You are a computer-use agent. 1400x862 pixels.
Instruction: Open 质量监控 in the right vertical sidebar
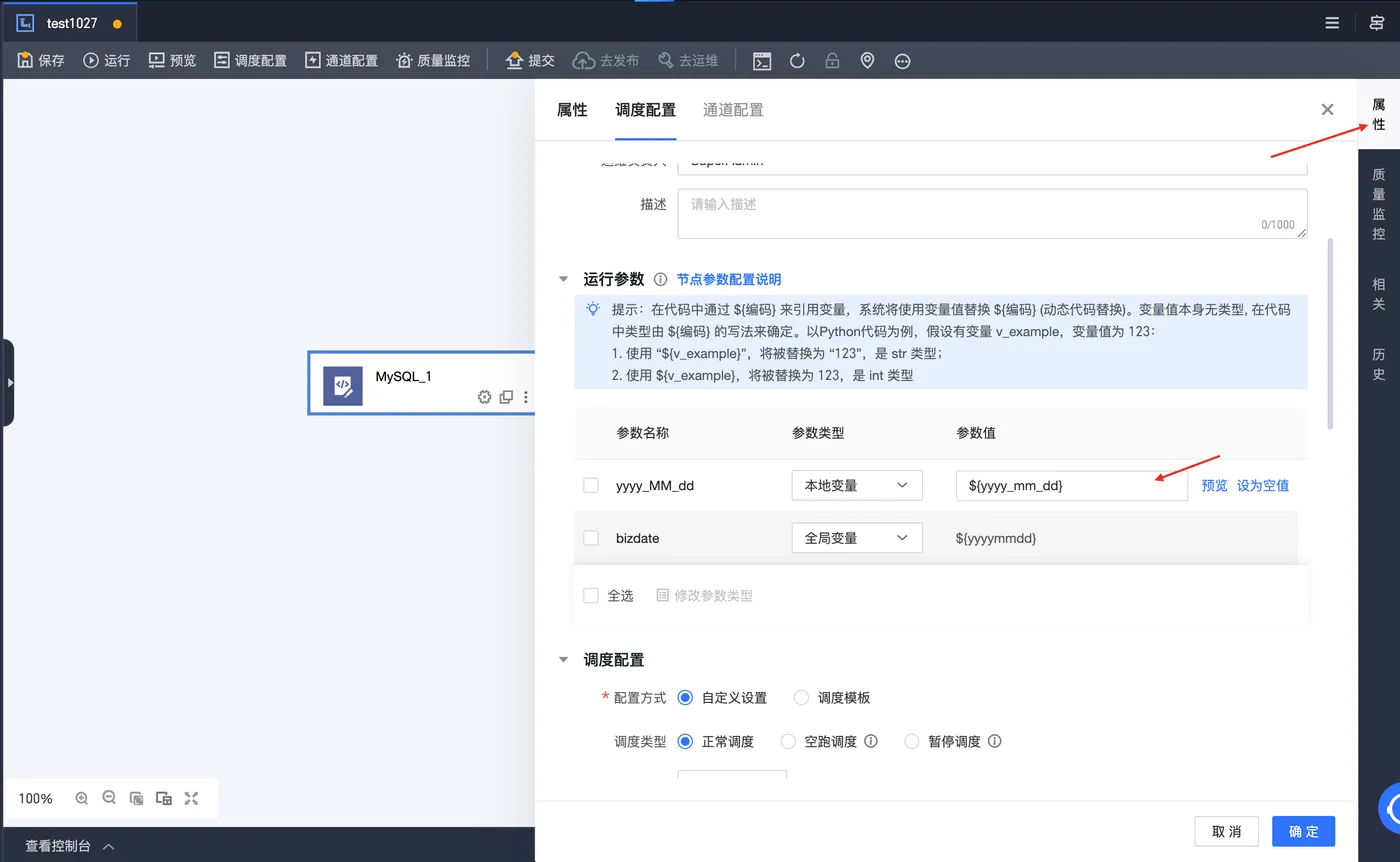[x=1379, y=204]
